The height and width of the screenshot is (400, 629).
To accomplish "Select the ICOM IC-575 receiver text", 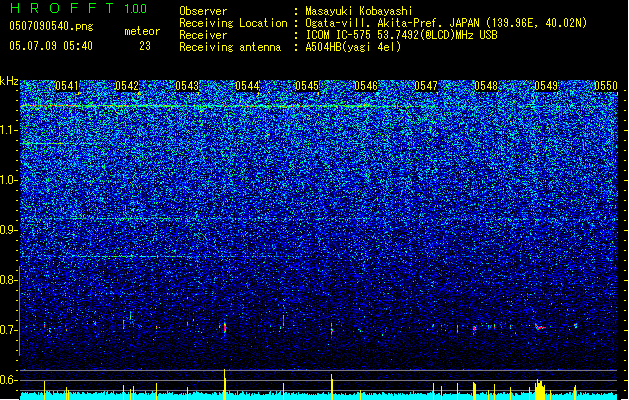I will tap(401, 35).
